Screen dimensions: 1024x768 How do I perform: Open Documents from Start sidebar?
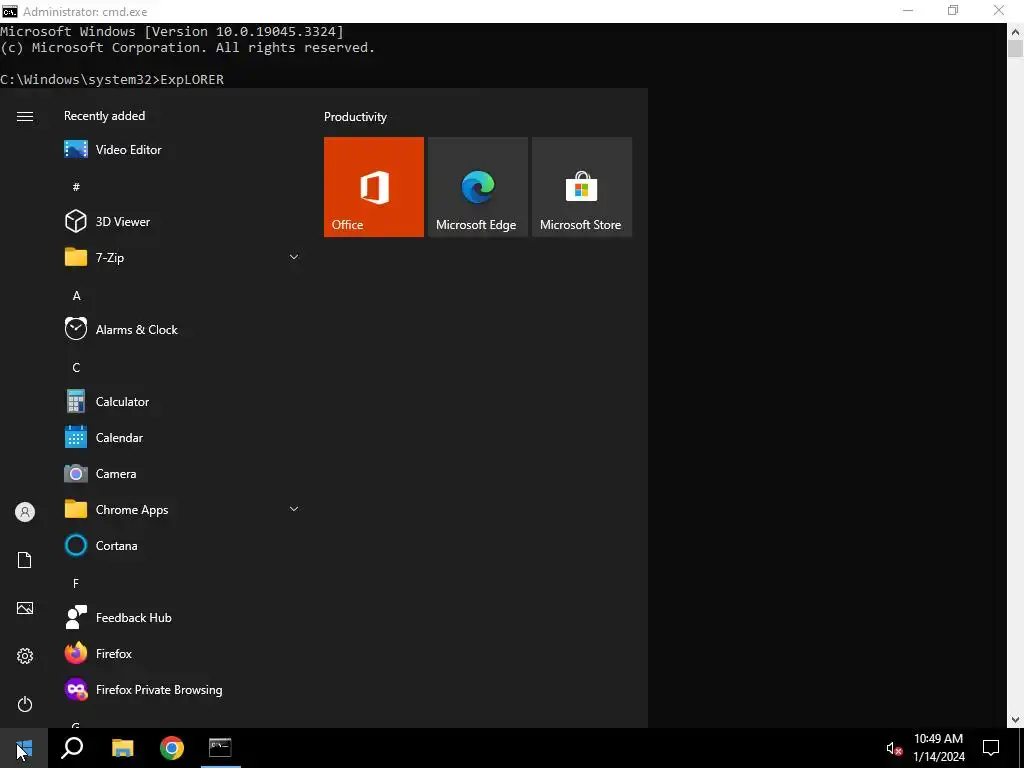pyautogui.click(x=25, y=560)
